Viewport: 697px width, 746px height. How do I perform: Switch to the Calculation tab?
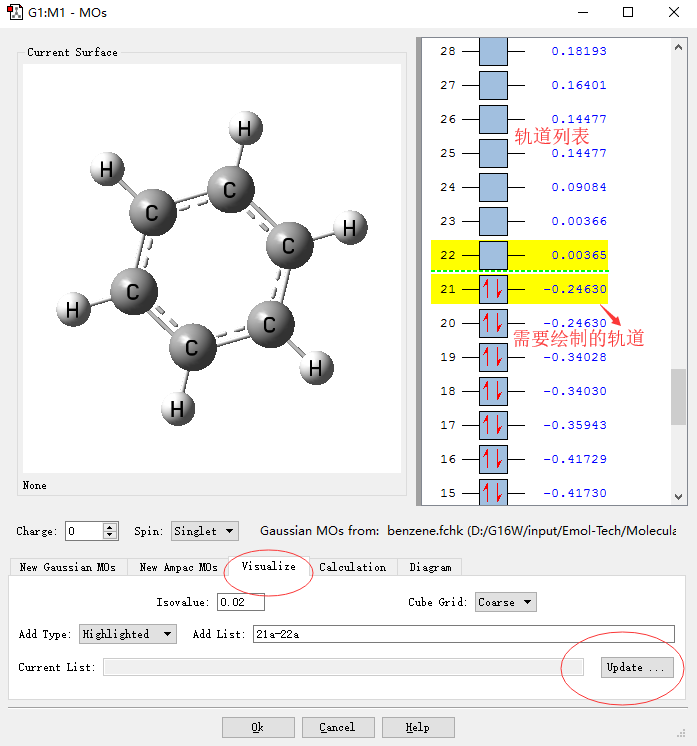click(x=352, y=567)
